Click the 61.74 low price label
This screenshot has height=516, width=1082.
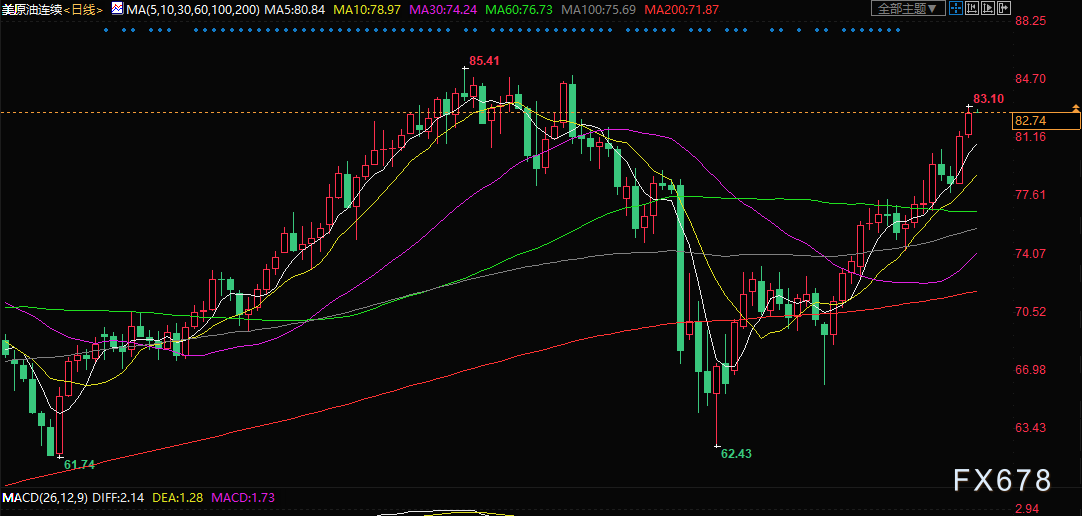click(x=79, y=464)
